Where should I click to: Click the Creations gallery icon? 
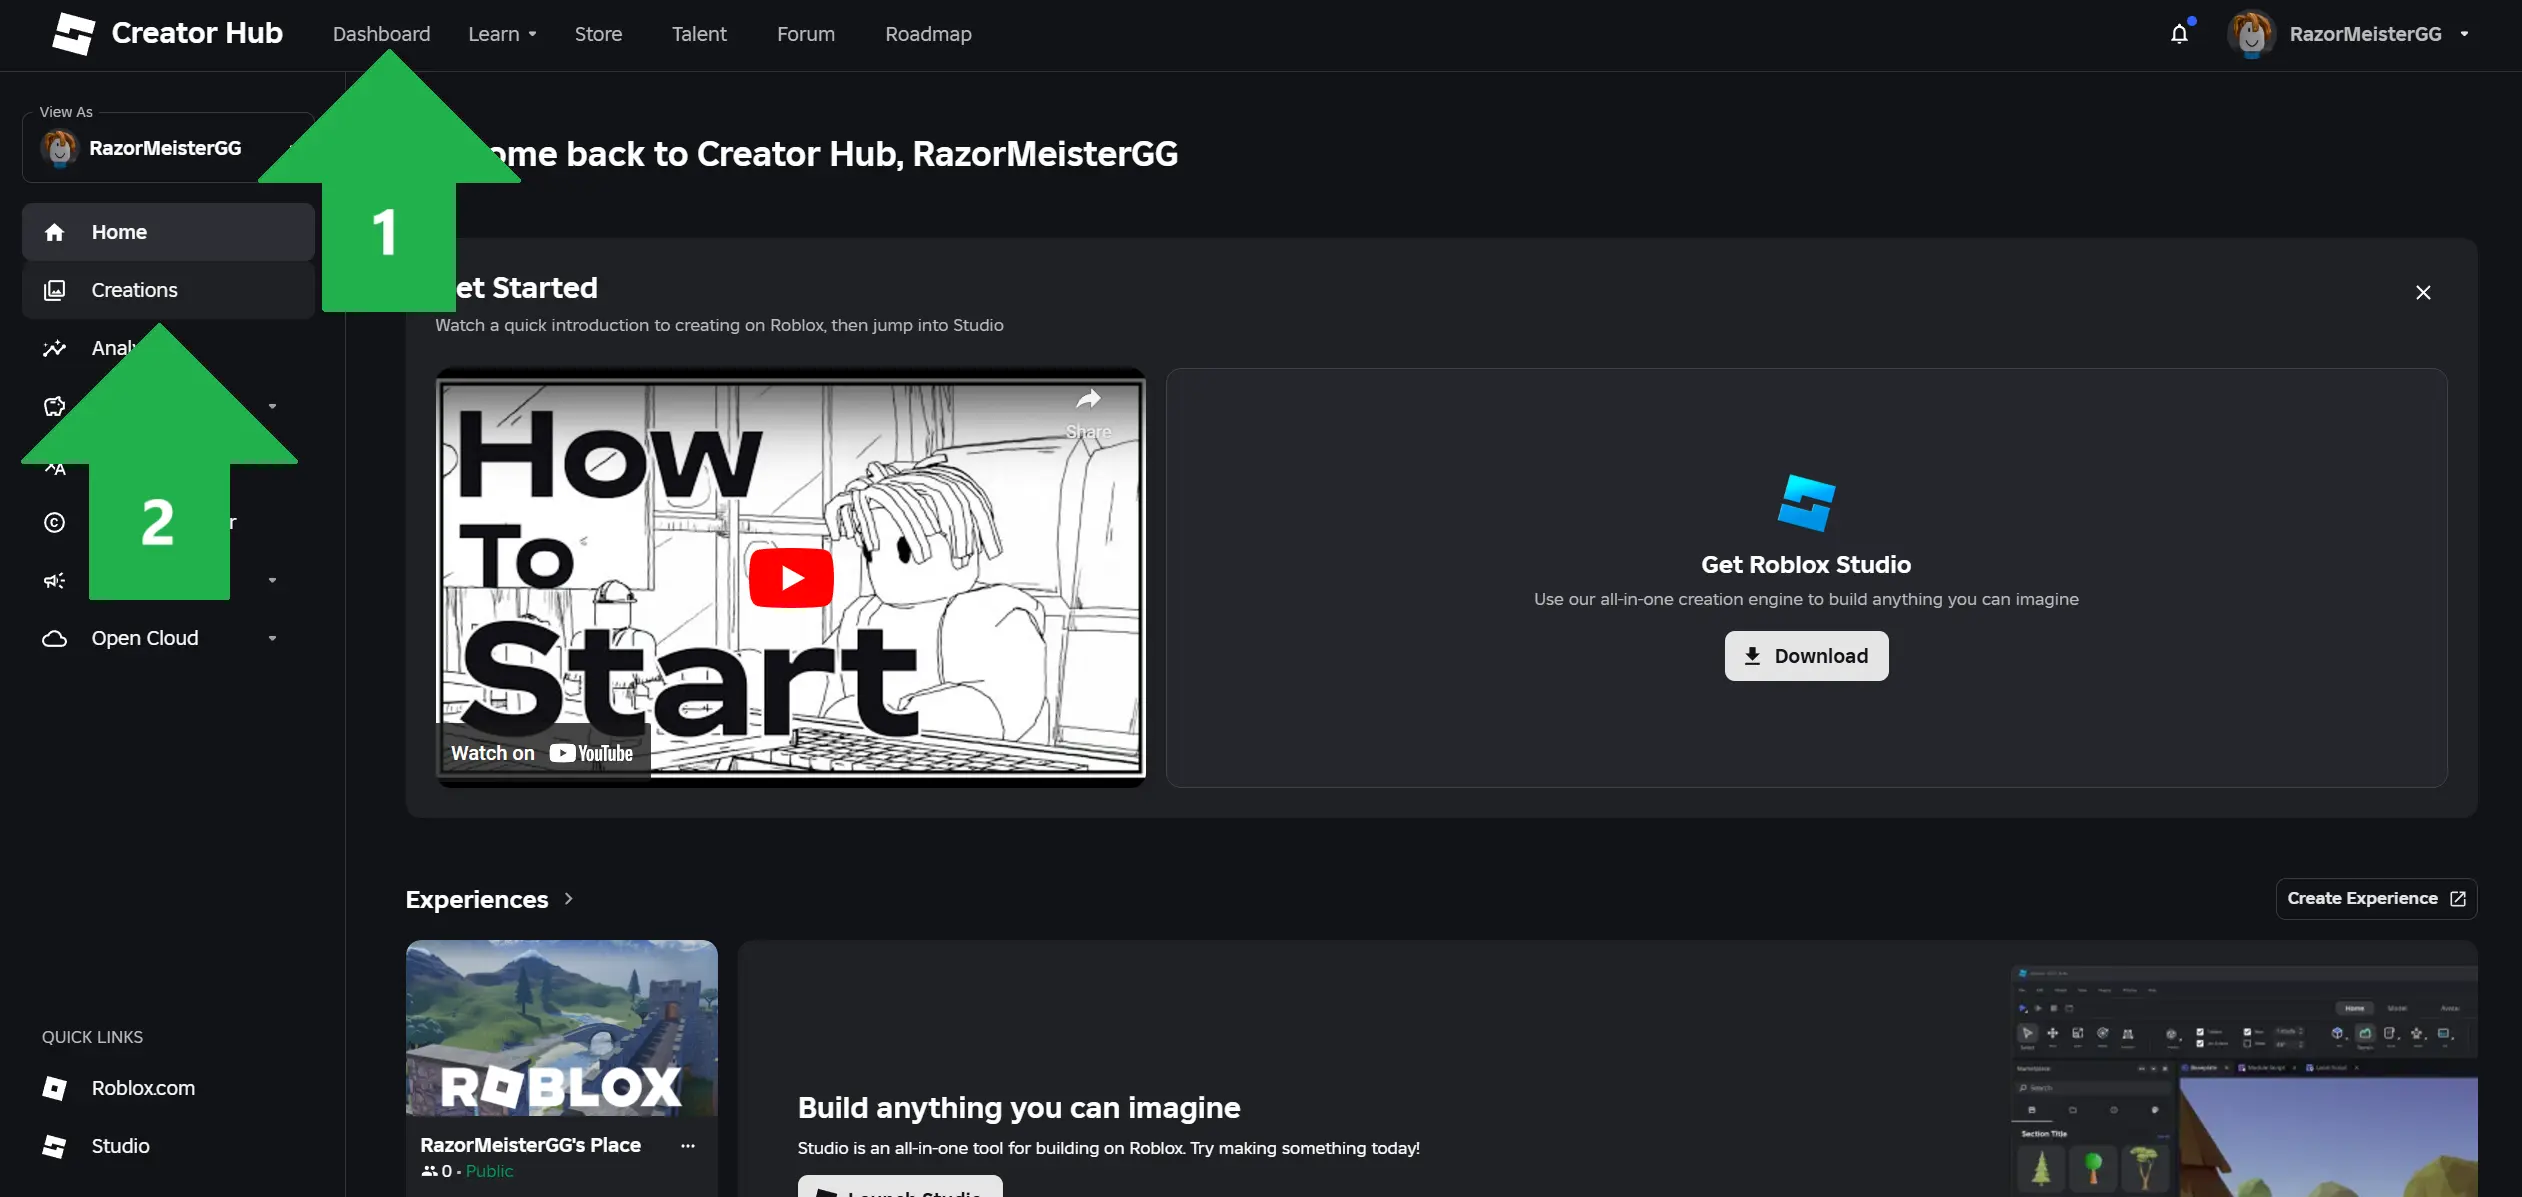(x=55, y=290)
